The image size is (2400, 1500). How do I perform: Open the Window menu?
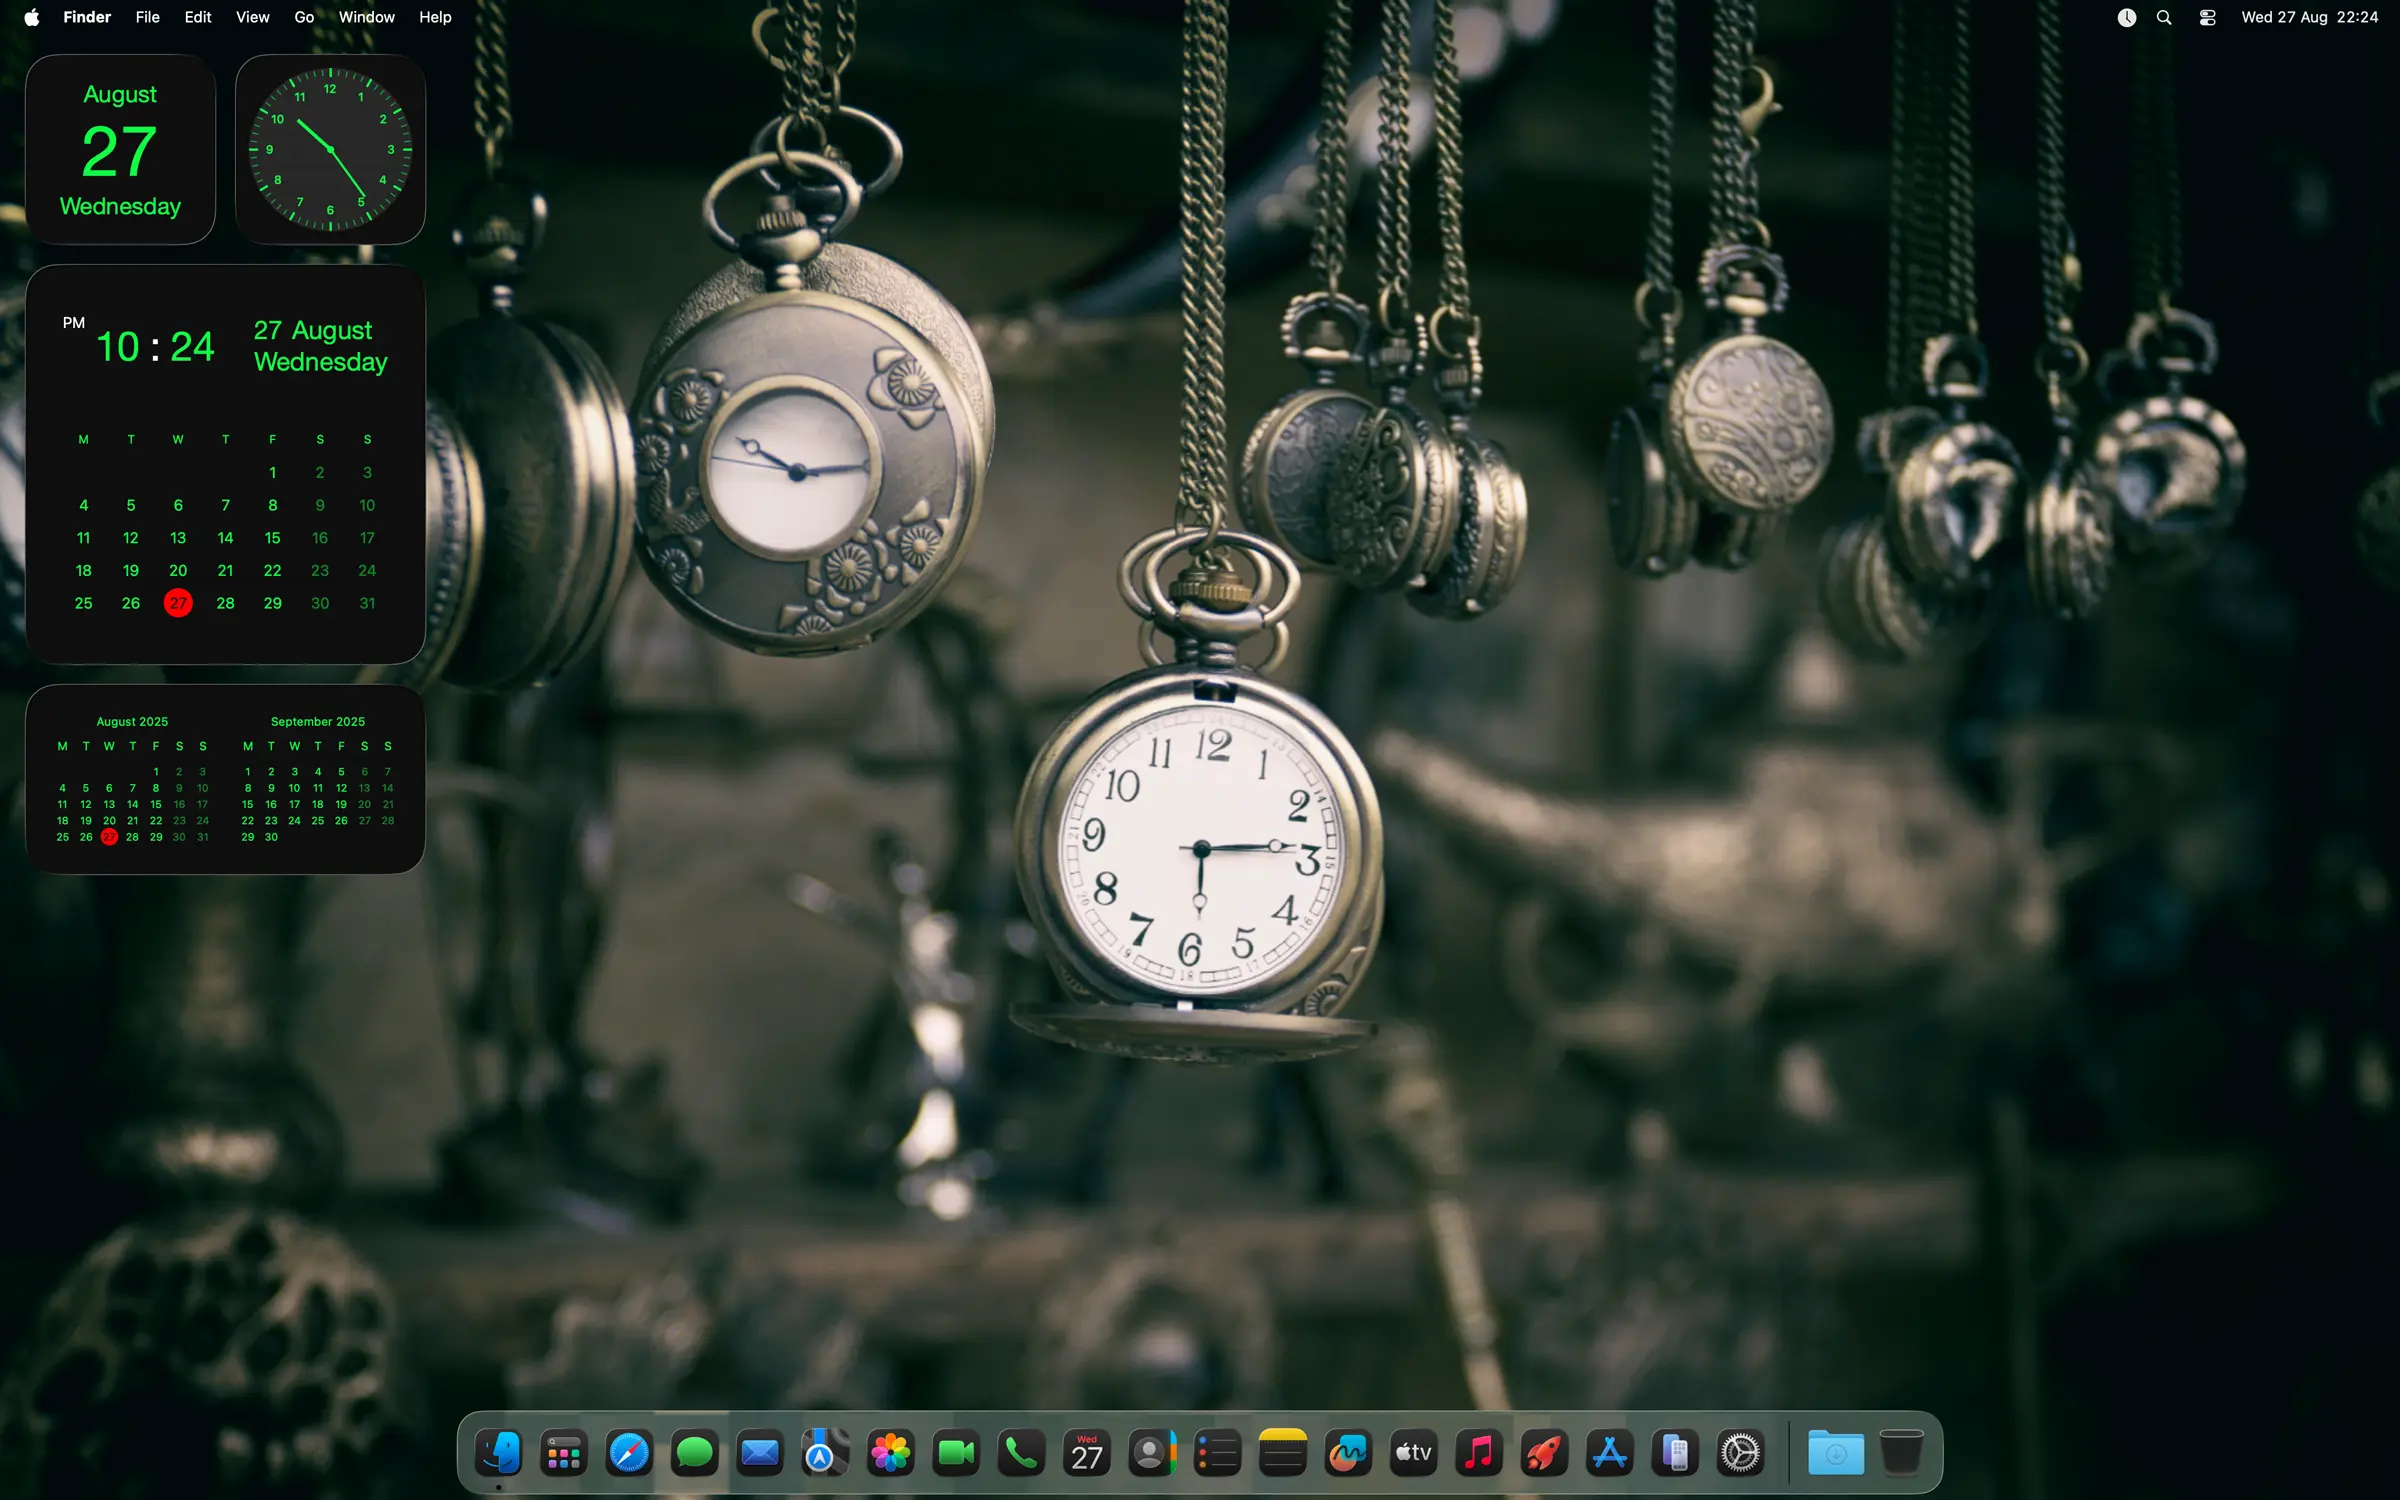point(366,17)
